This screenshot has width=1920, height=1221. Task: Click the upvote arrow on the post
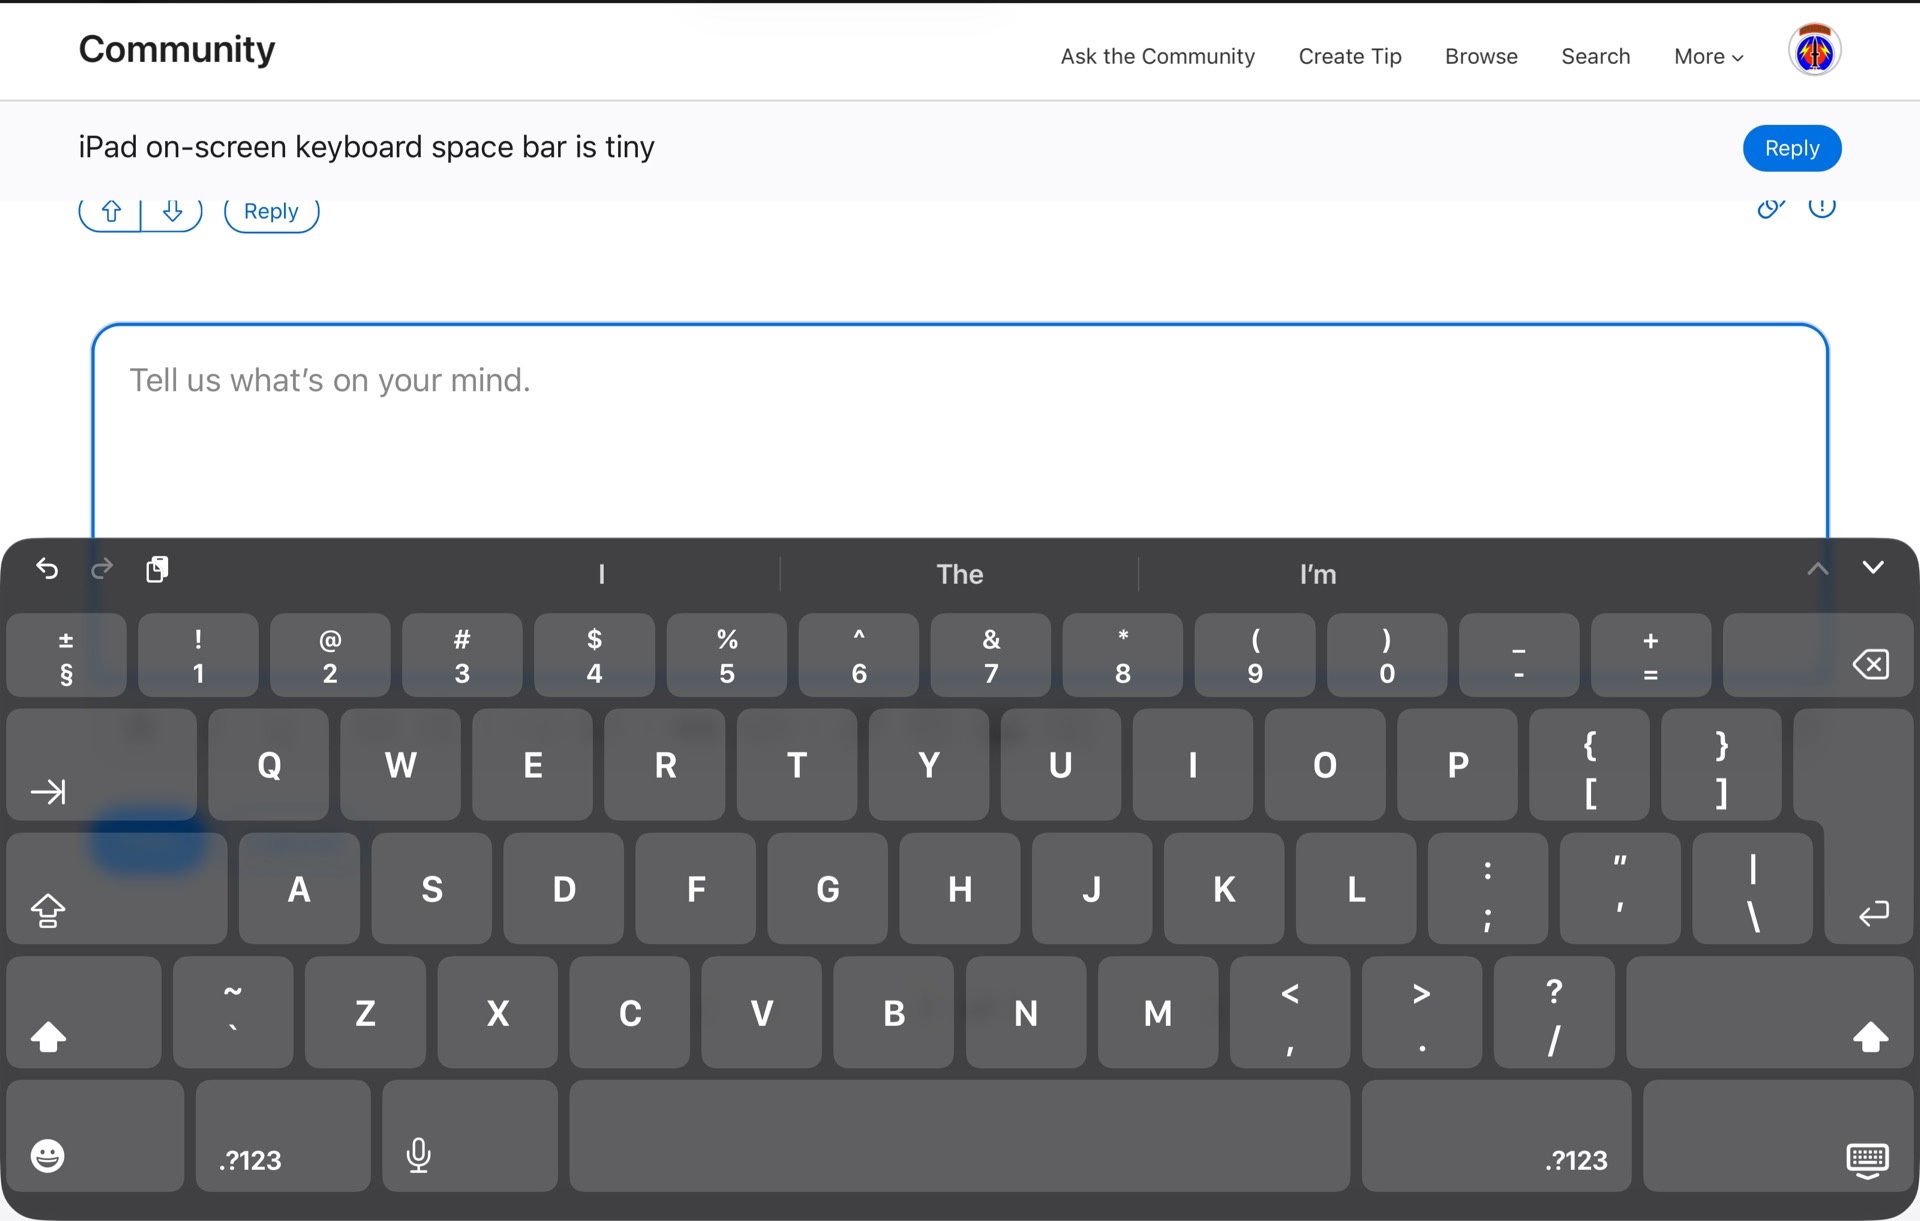point(111,211)
